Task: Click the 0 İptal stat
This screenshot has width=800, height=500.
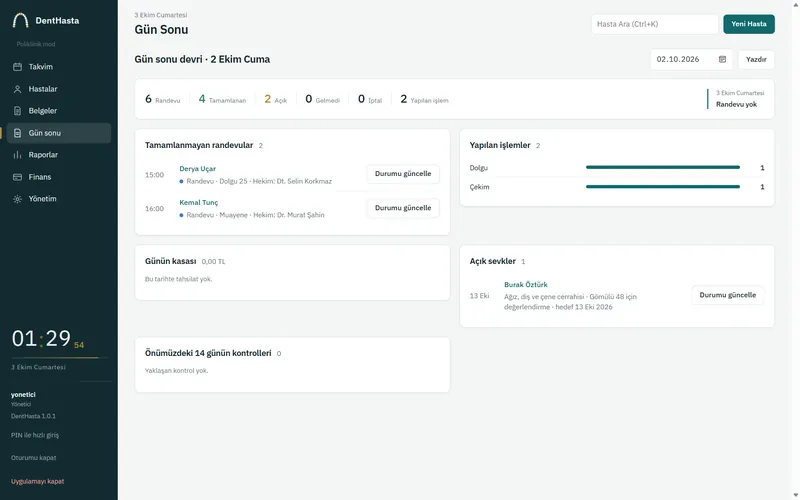Action: [370, 99]
